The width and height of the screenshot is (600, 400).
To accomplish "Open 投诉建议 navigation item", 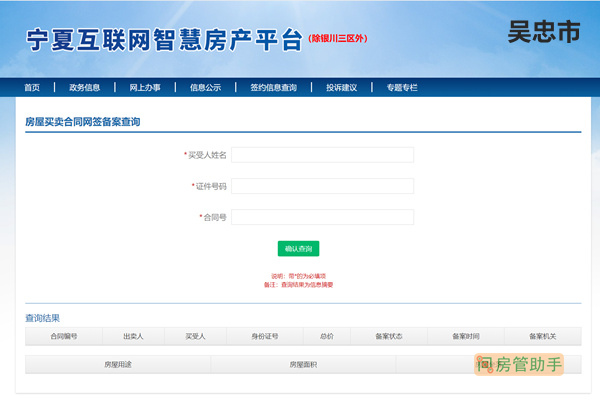I will 342,88.
